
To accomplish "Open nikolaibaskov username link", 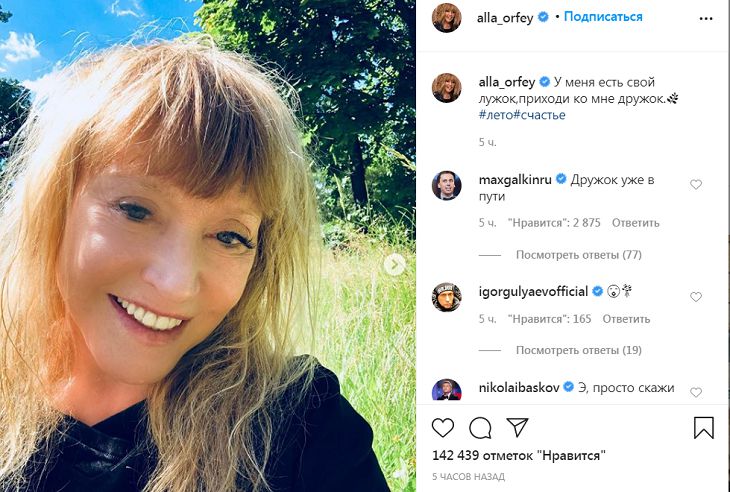I will (x=519, y=387).
